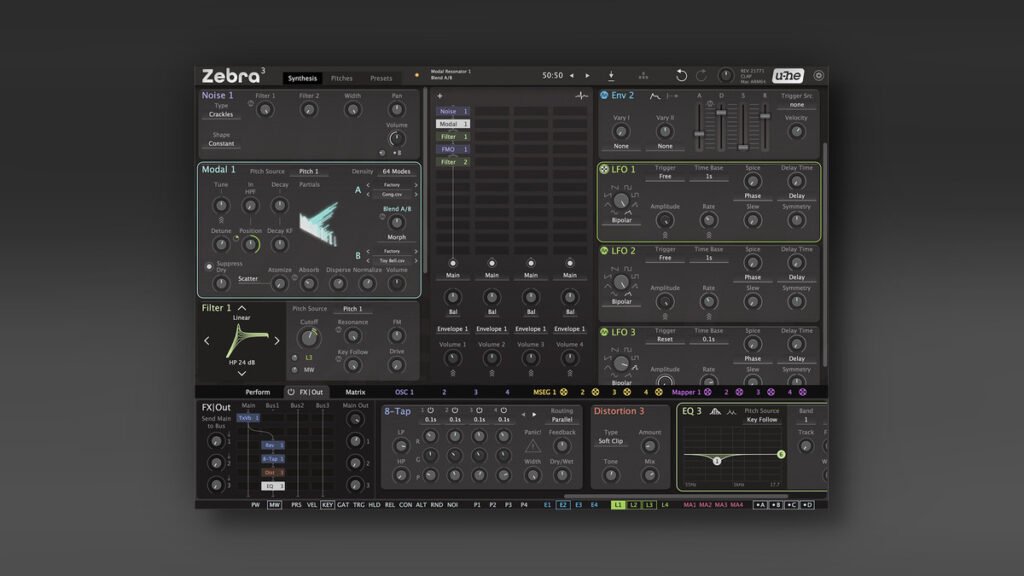The width and height of the screenshot is (1024, 576).
Task: Open the Perform tab
Action: pos(257,392)
